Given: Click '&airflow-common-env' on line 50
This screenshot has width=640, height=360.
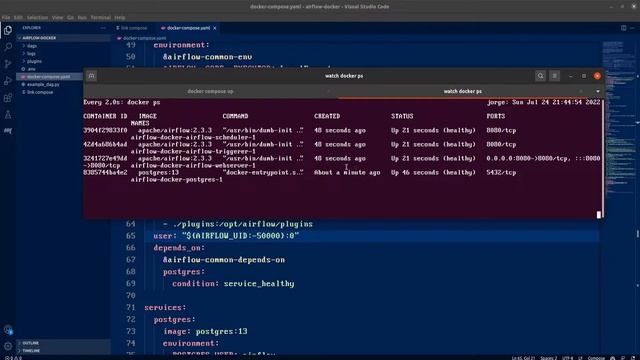Looking at the screenshot, I should tap(207, 57).
